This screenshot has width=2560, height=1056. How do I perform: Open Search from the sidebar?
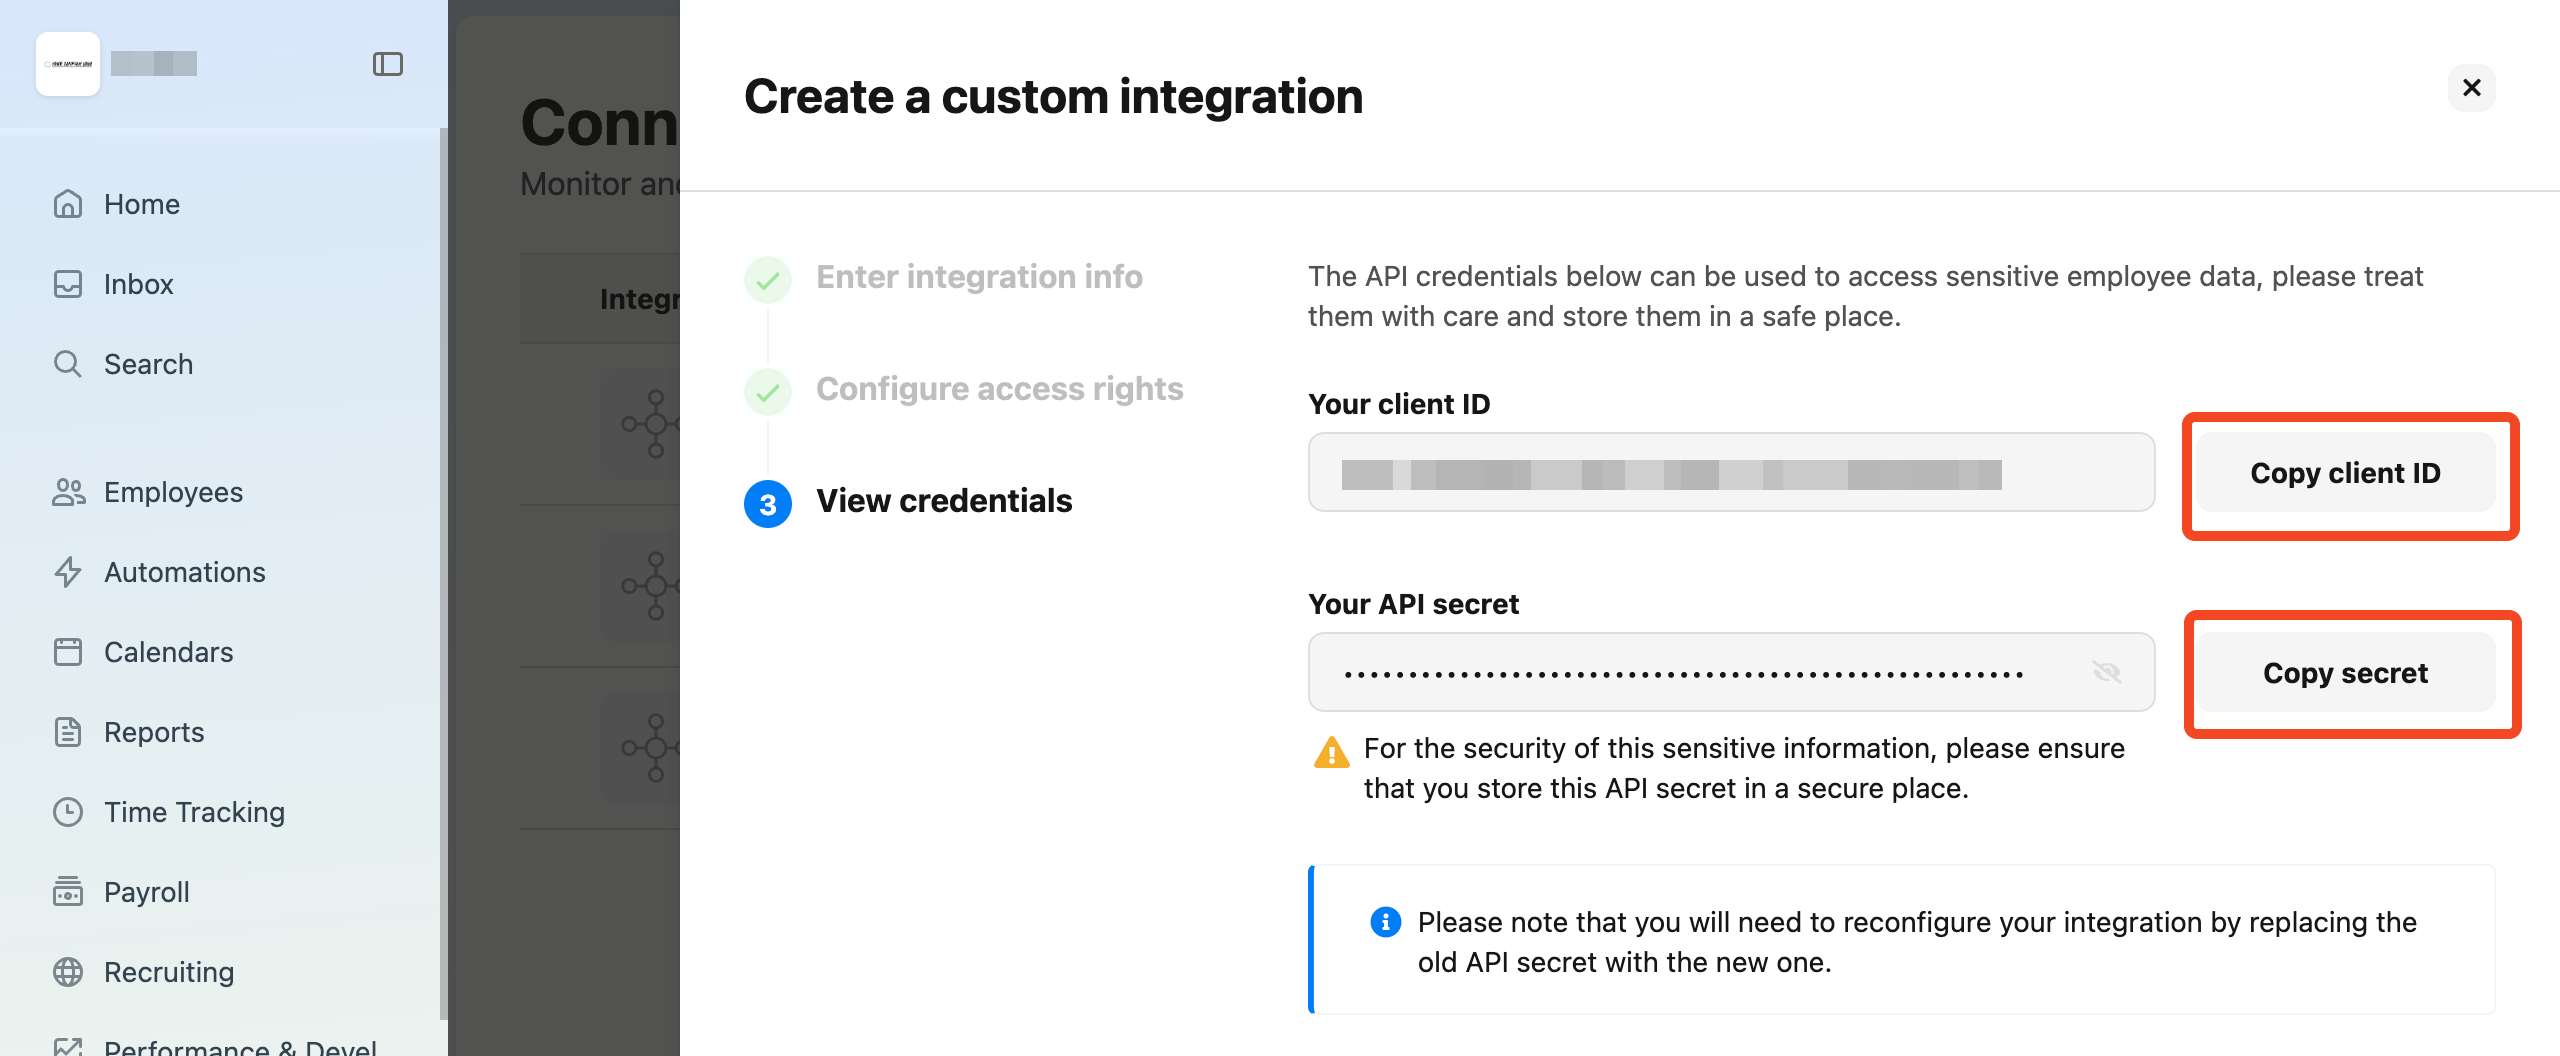(148, 364)
